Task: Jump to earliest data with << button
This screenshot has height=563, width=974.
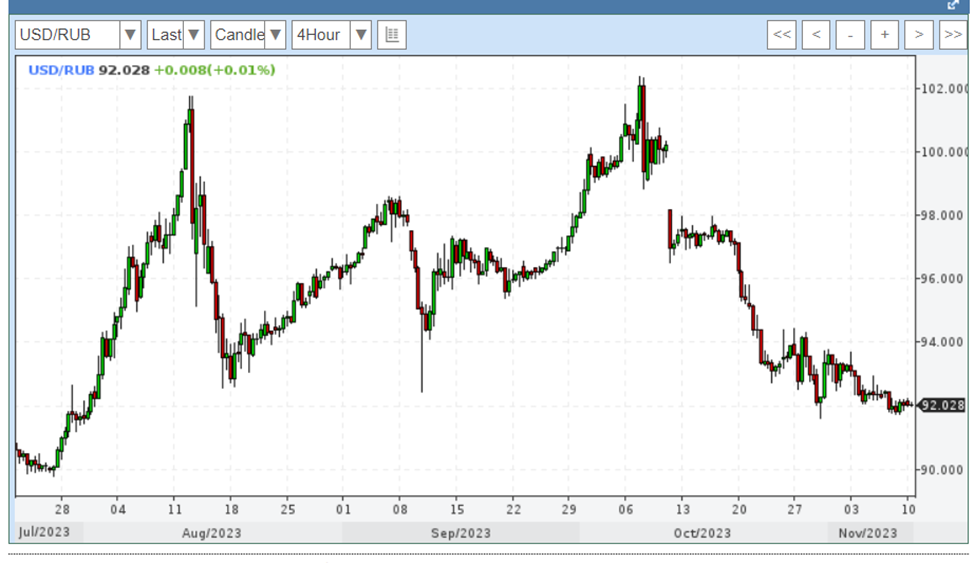Action: pyautogui.click(x=782, y=35)
